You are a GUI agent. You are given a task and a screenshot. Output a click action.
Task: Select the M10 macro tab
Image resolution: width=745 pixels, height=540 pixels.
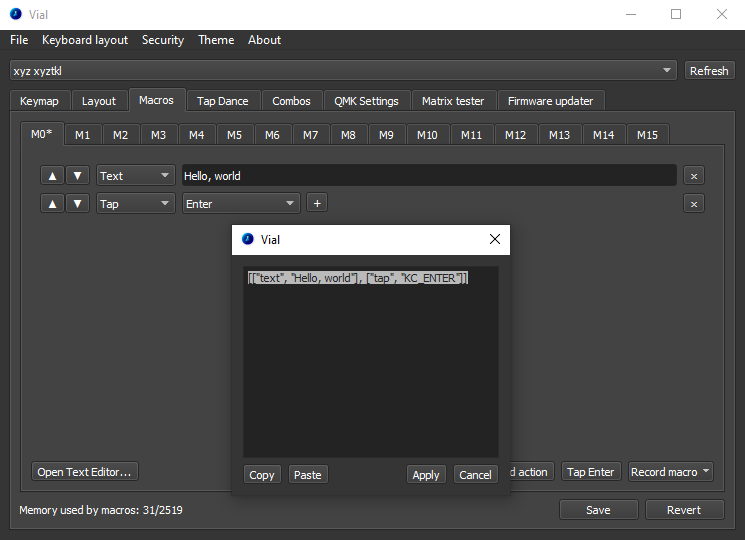point(427,135)
